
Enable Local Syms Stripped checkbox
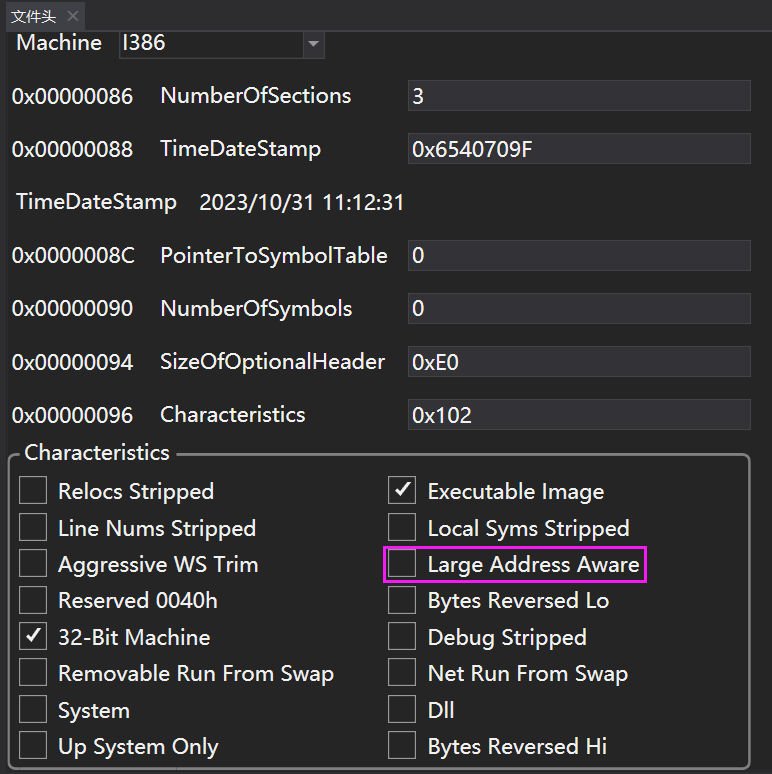[x=402, y=527]
